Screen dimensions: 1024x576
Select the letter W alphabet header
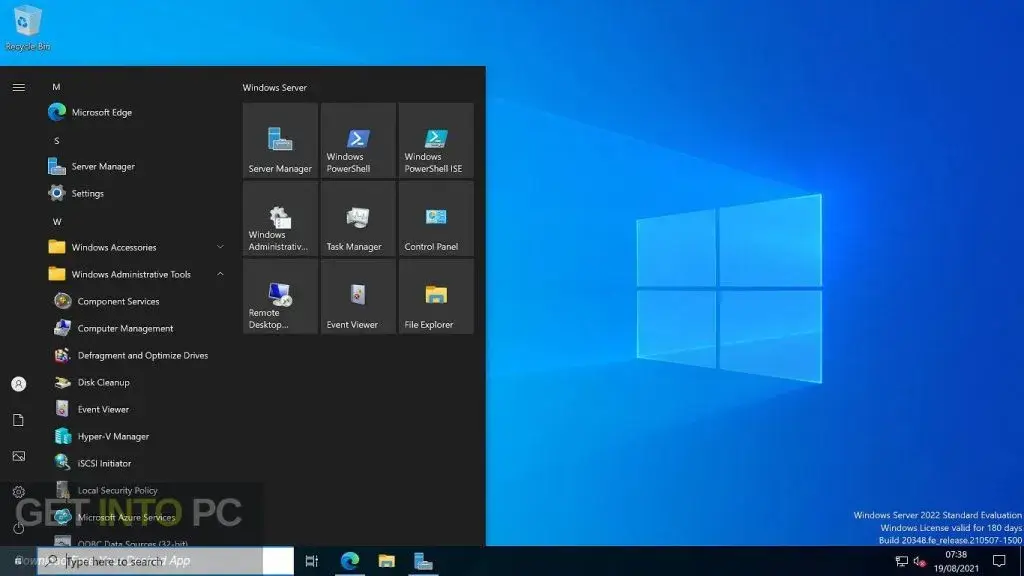click(x=56, y=220)
